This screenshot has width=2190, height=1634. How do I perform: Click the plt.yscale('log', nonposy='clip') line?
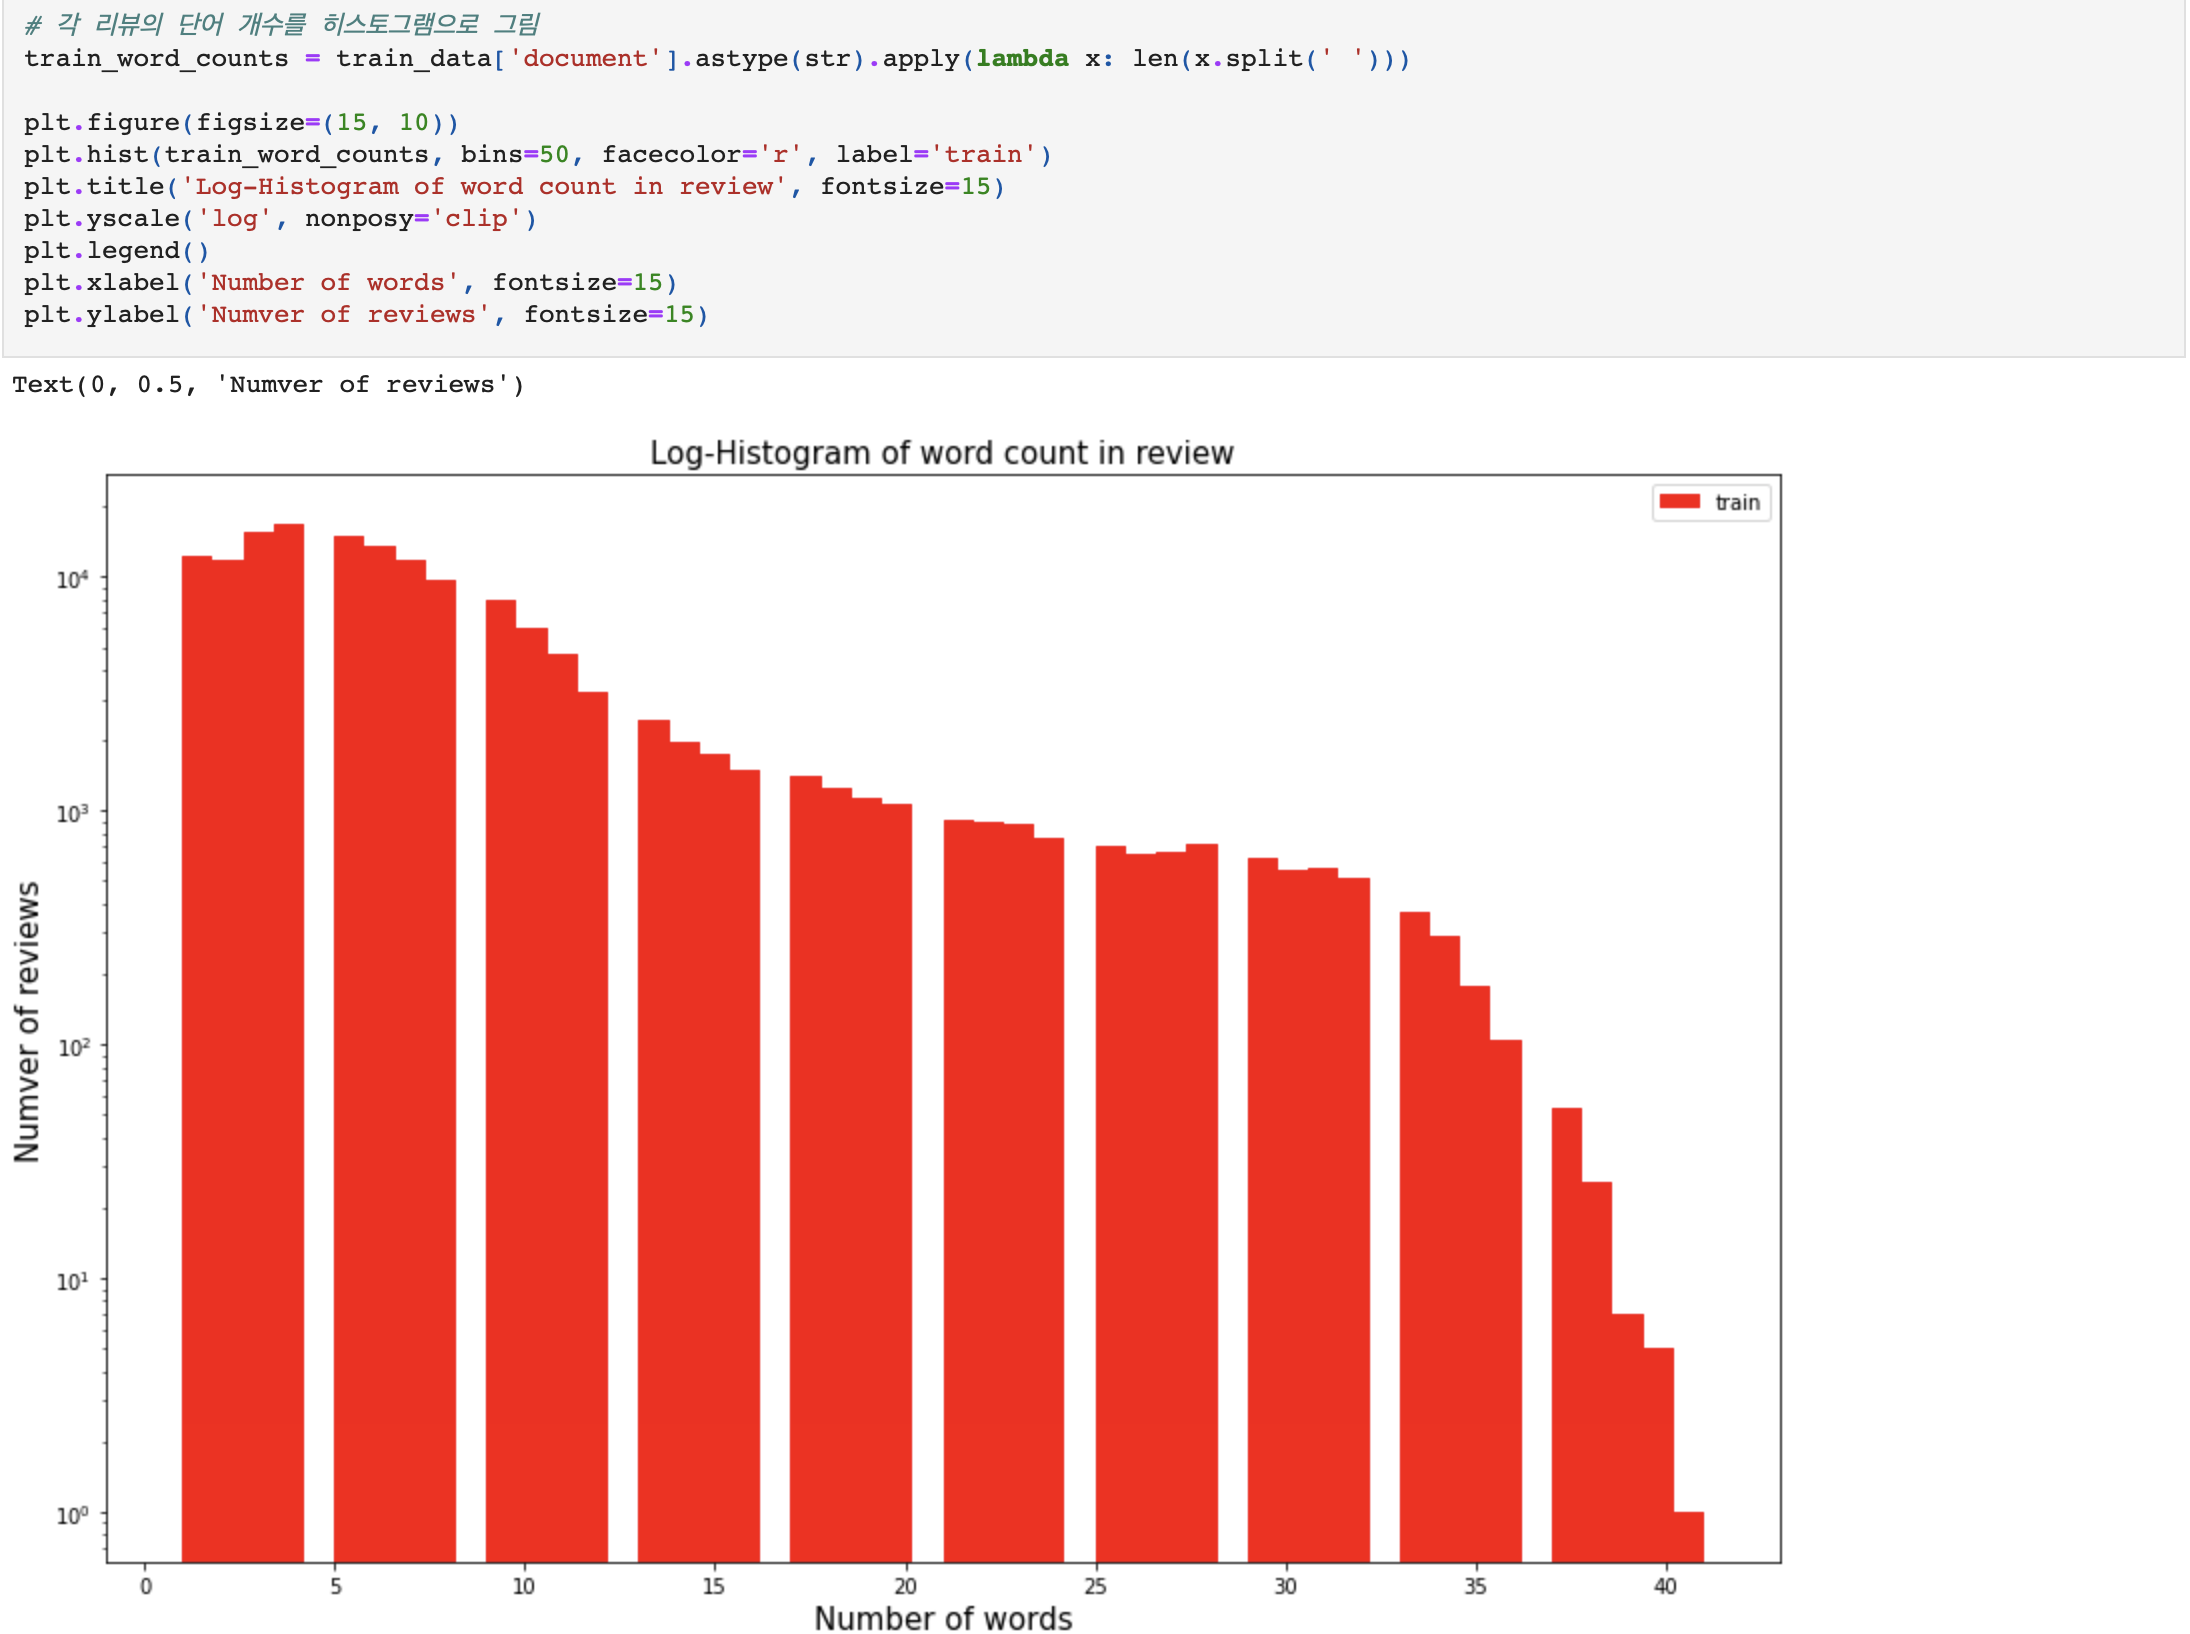tap(280, 219)
